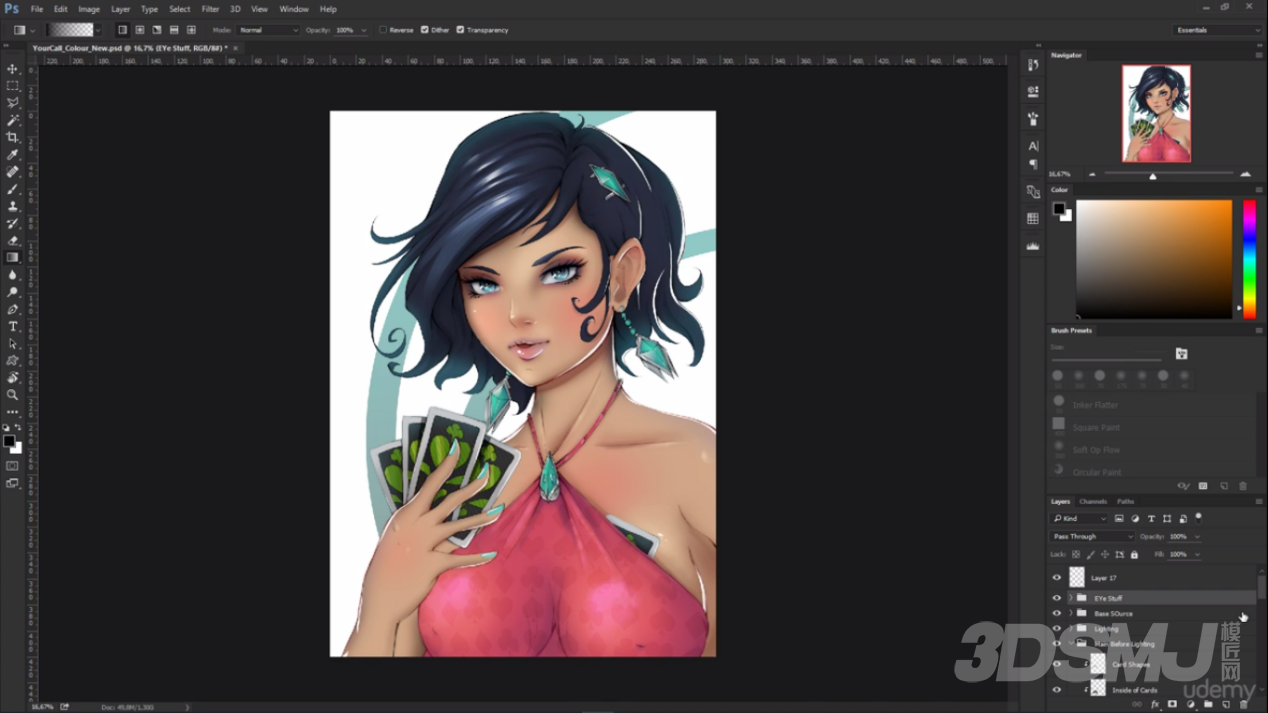Pick the Eyedropper tool
Viewport: 1268px width, 713px height.
pos(13,155)
